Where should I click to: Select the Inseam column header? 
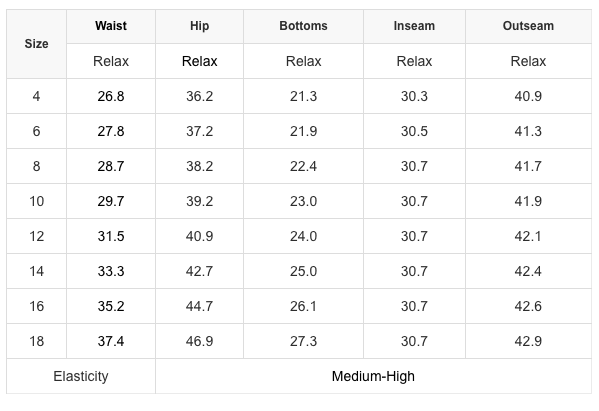414,26
